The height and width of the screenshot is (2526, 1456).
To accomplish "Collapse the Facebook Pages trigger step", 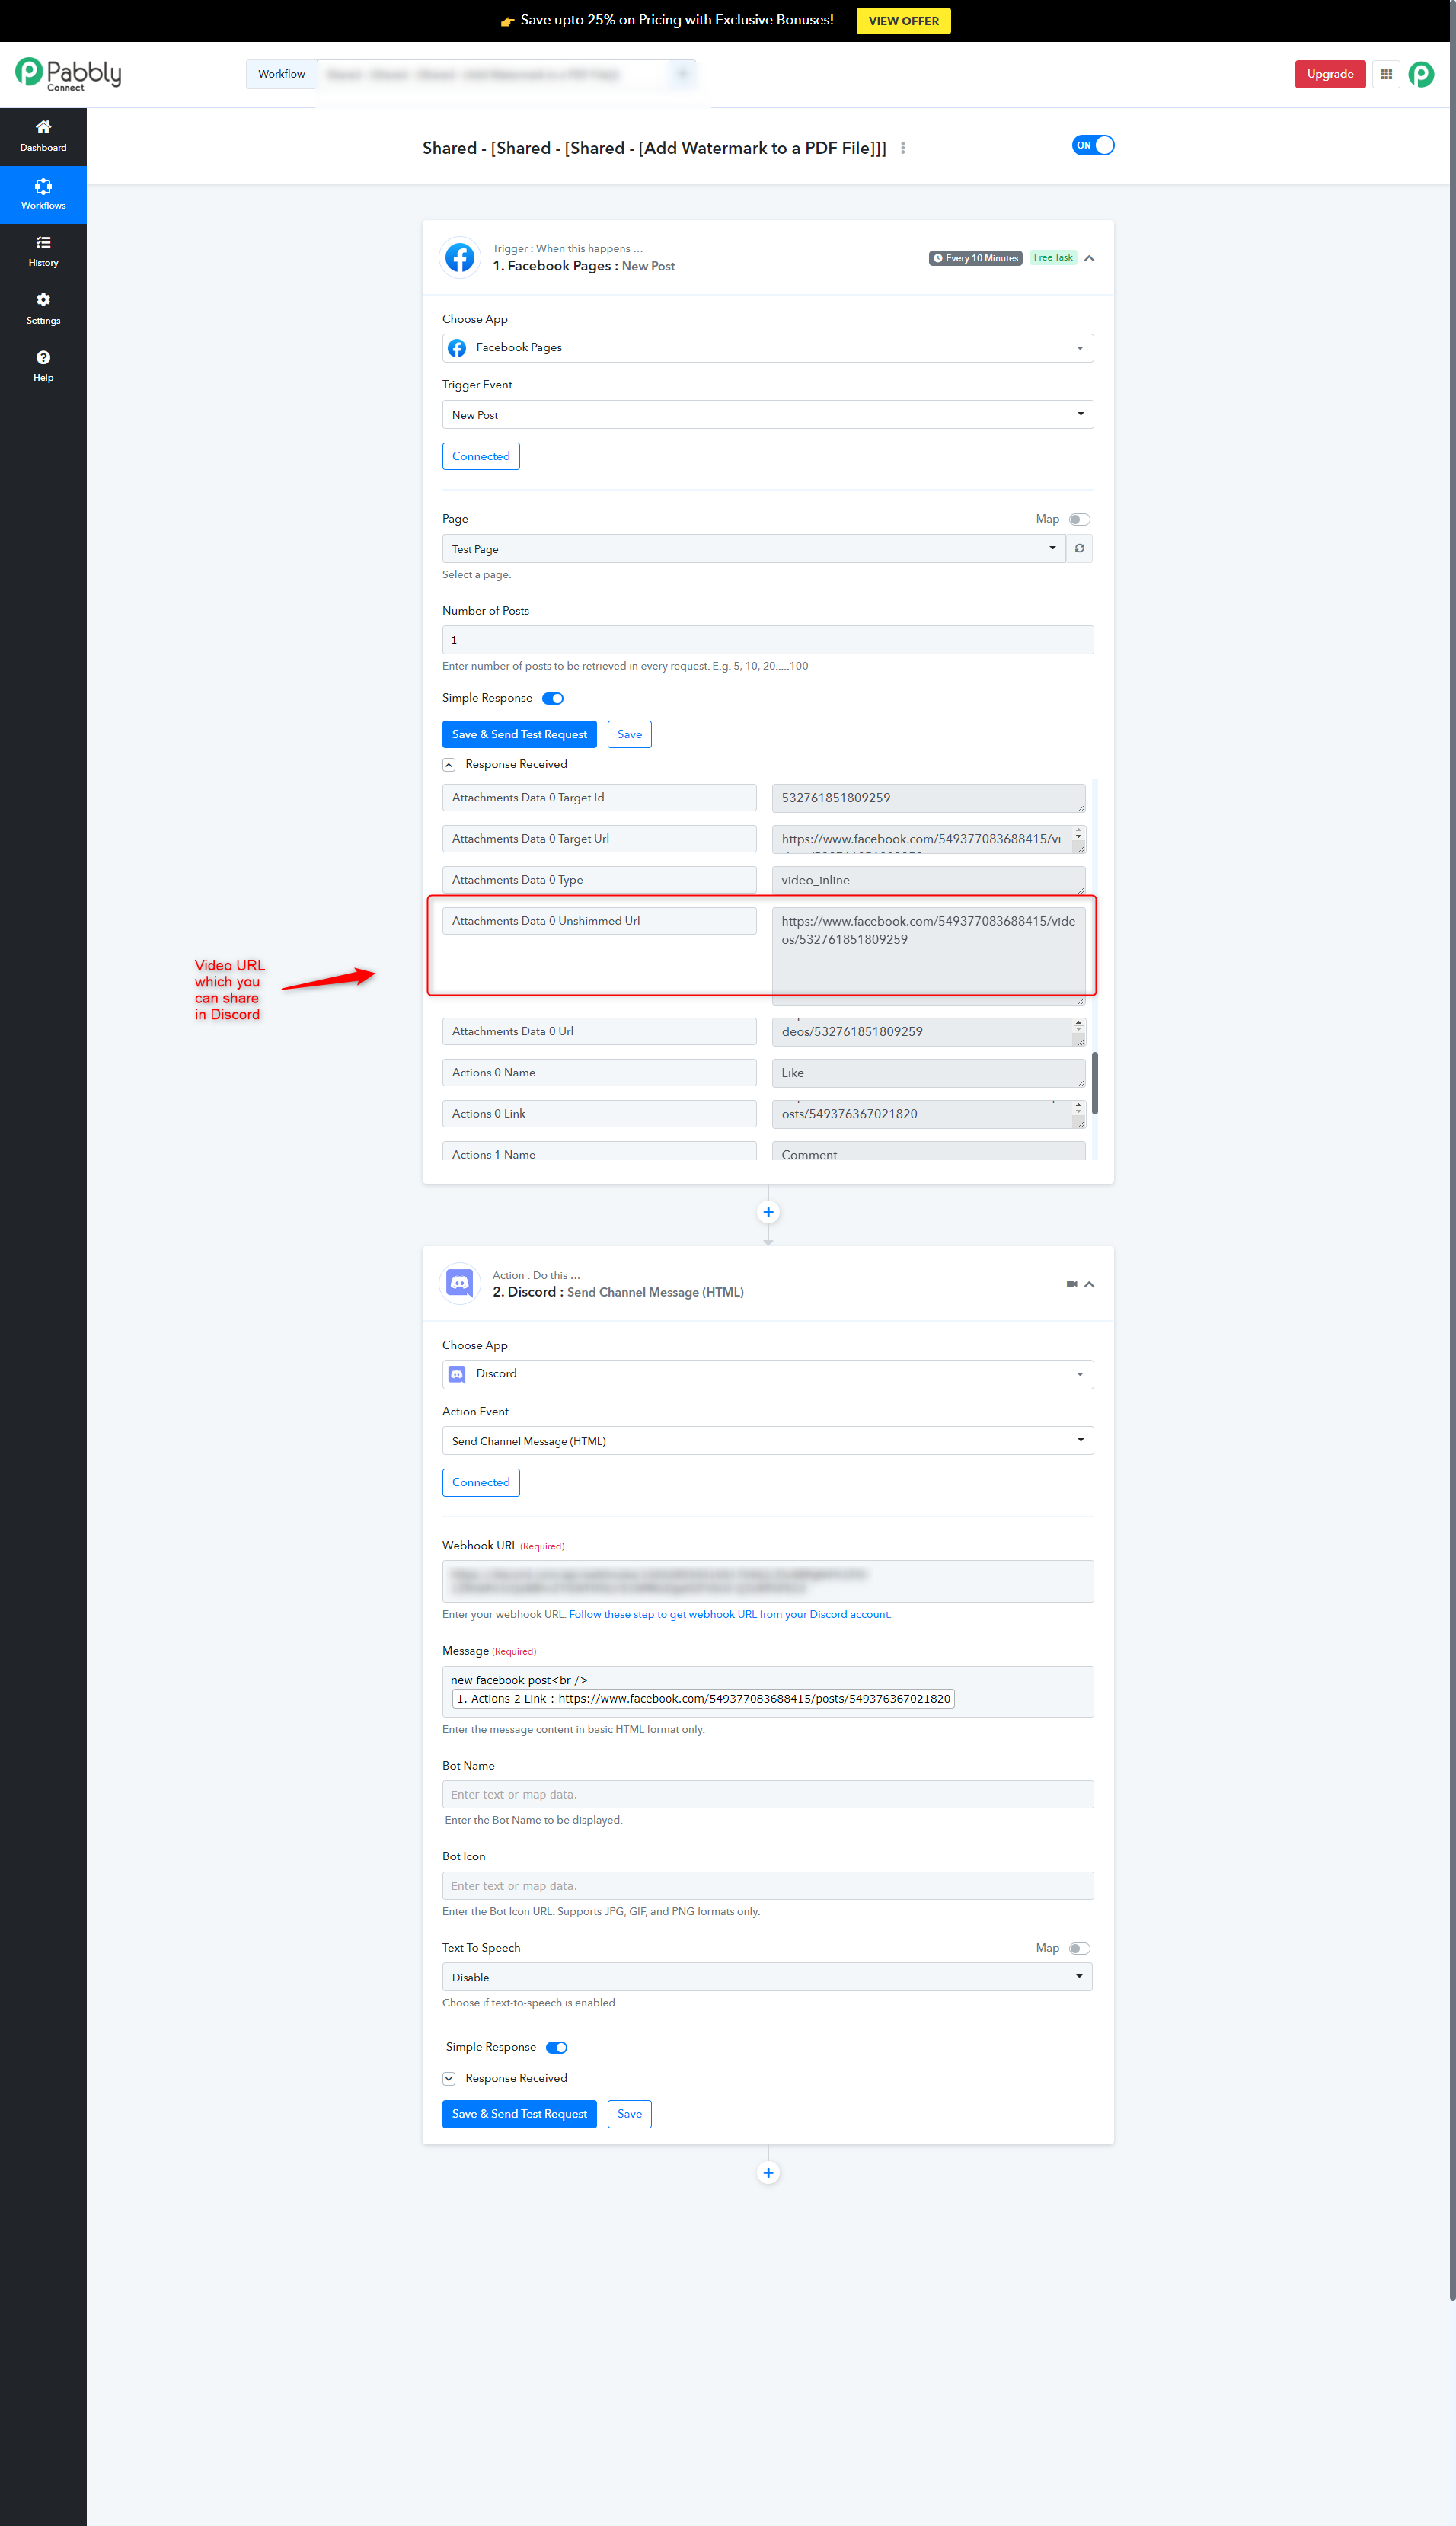I will coord(1089,258).
